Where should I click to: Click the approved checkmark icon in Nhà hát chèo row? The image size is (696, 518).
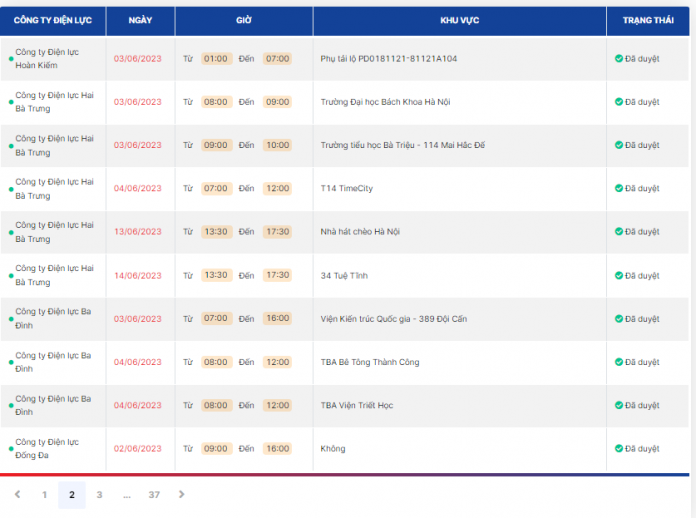click(x=619, y=232)
